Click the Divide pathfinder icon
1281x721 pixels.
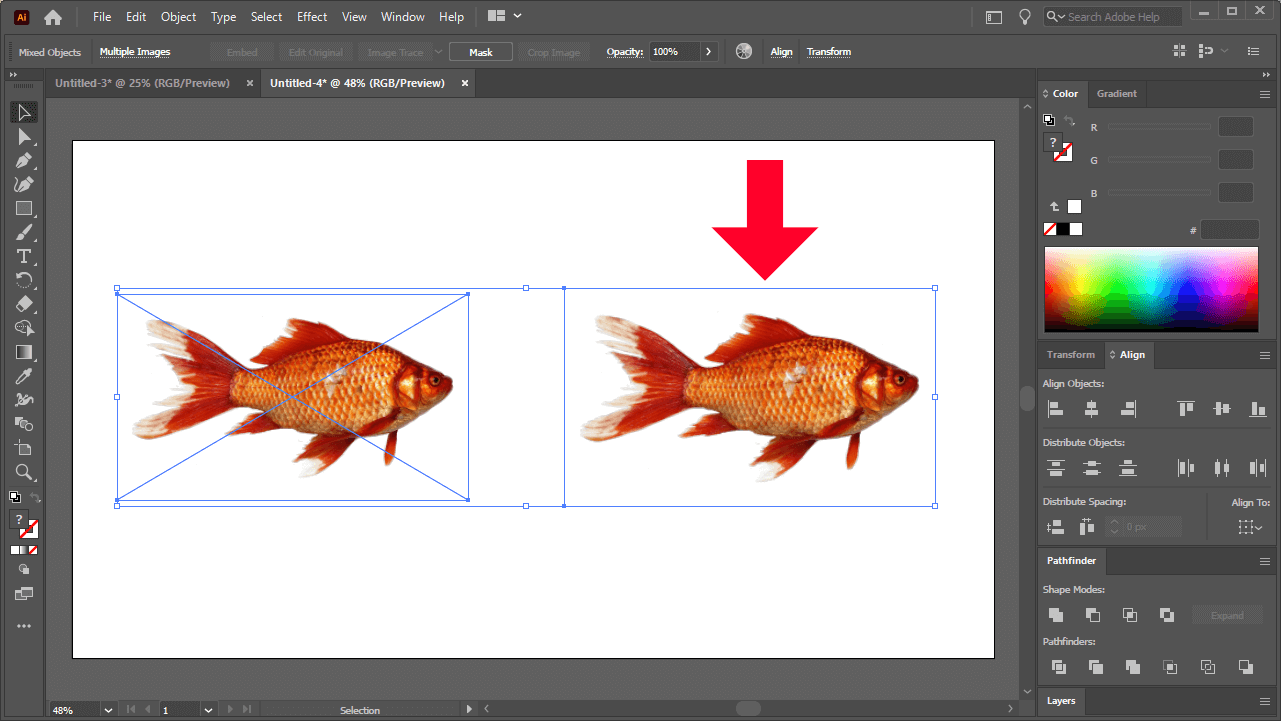click(x=1058, y=667)
